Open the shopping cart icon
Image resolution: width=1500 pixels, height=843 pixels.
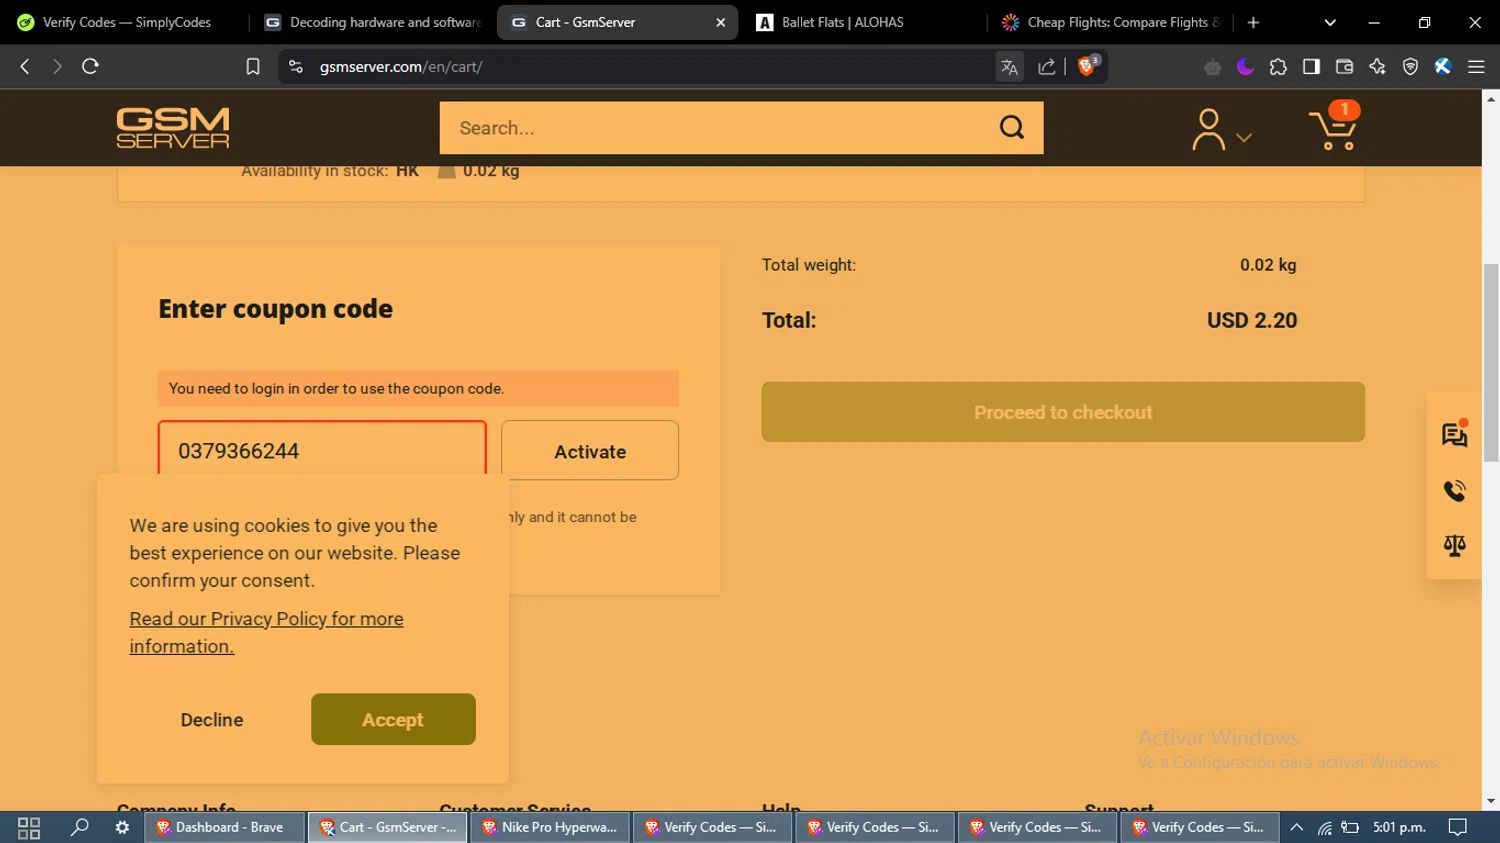click(x=1334, y=126)
